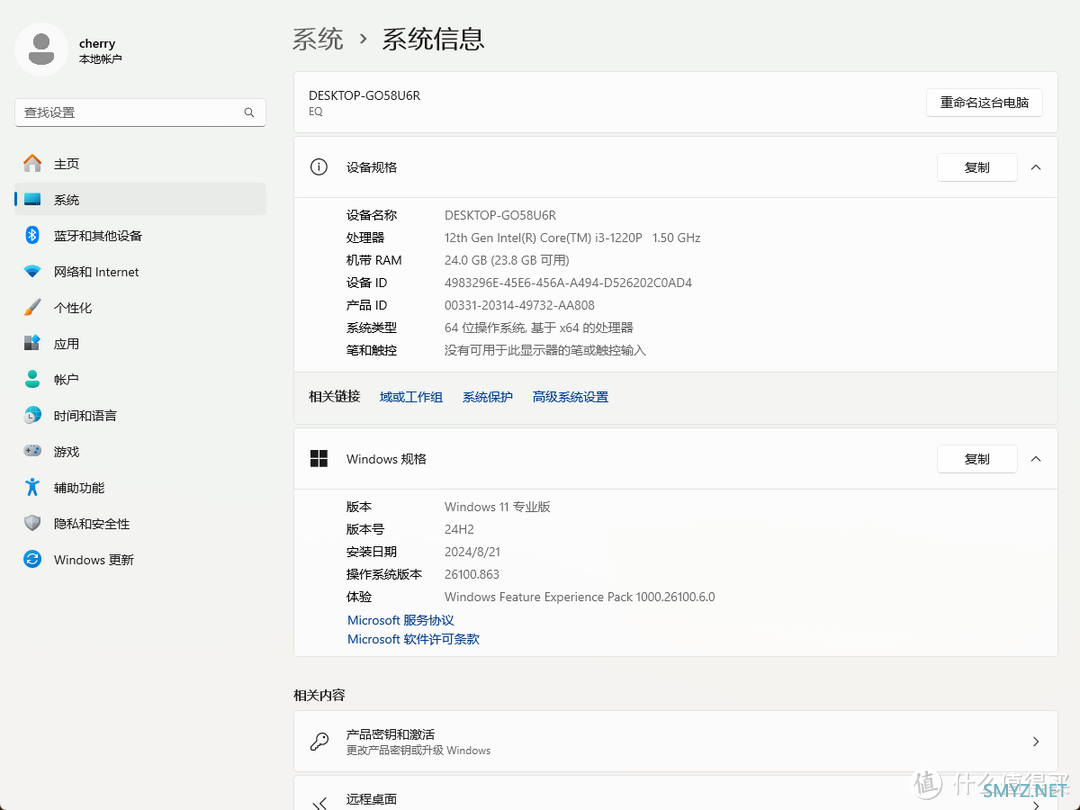Click the 机带 RAM value 24.0 GB

click(507, 260)
